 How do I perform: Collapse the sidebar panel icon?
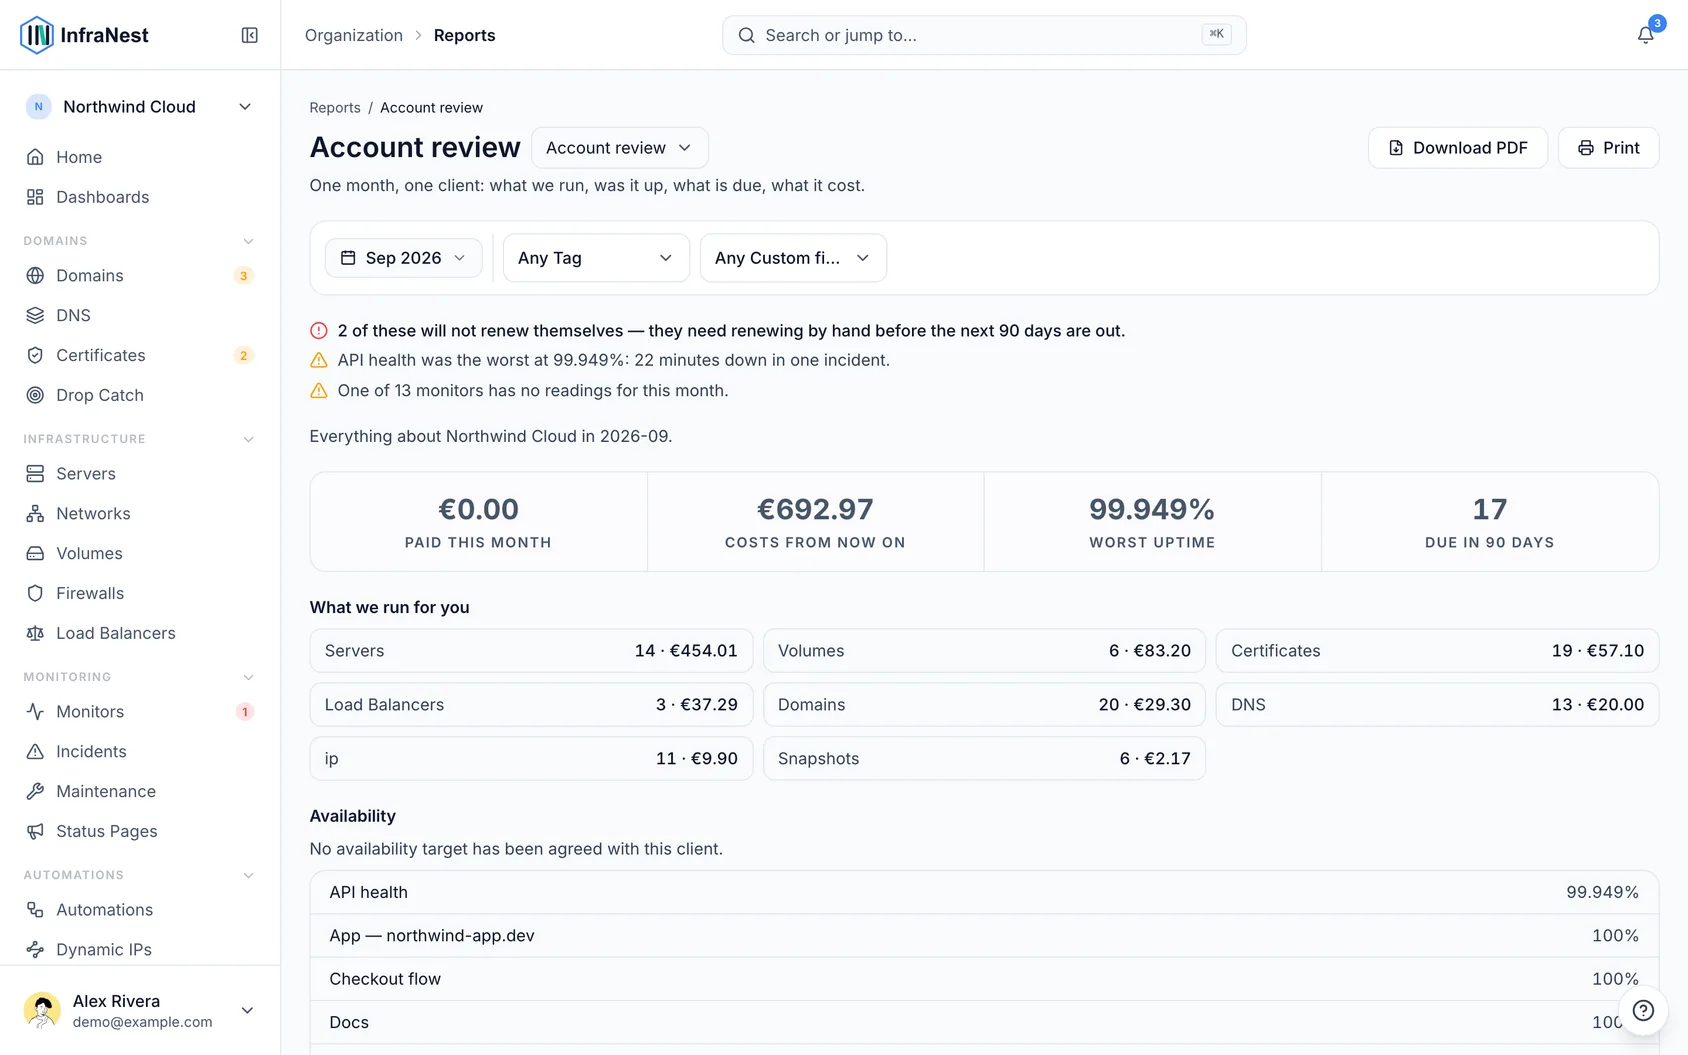[250, 35]
